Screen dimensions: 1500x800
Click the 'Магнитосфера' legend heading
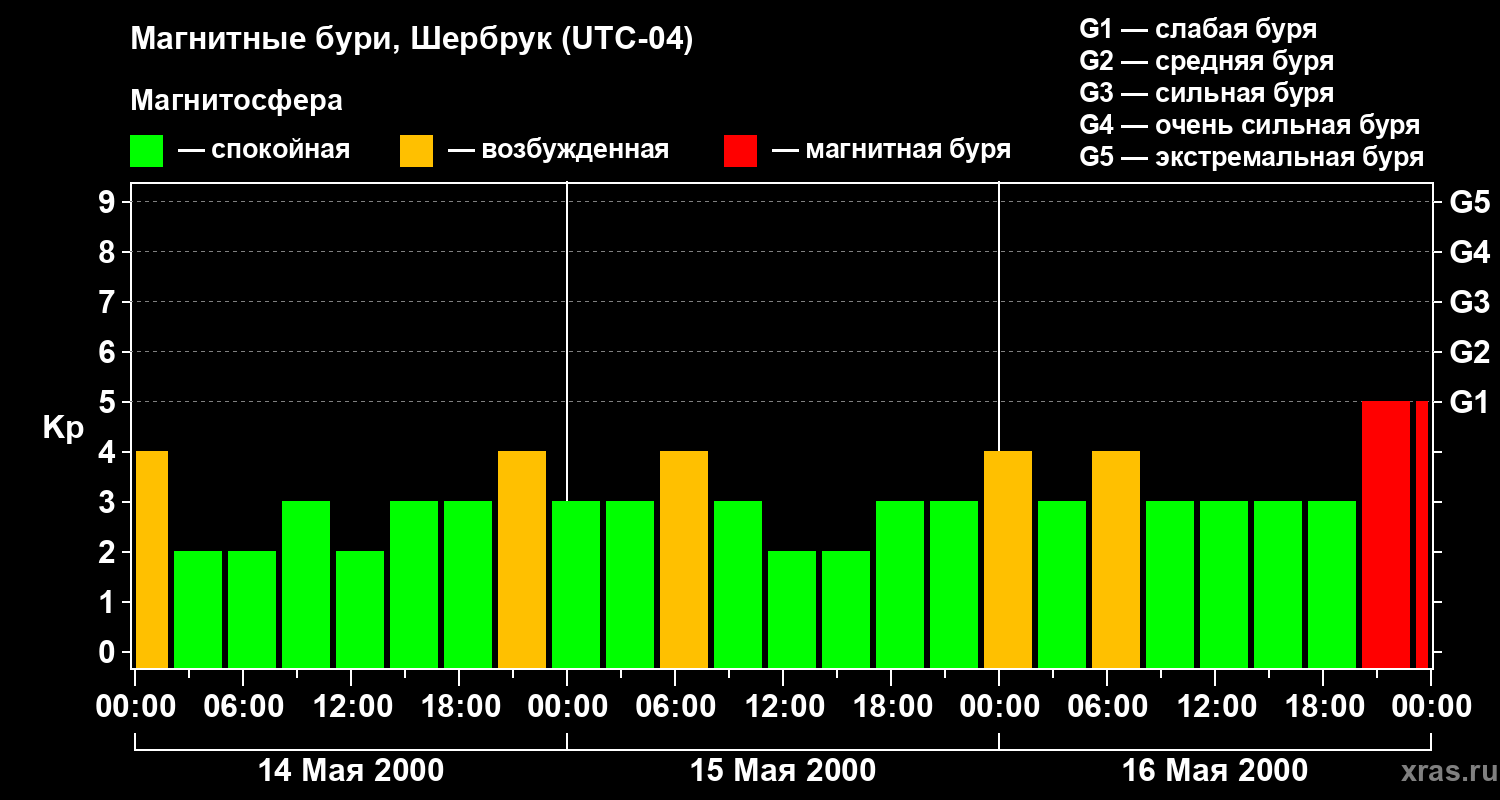coord(237,101)
